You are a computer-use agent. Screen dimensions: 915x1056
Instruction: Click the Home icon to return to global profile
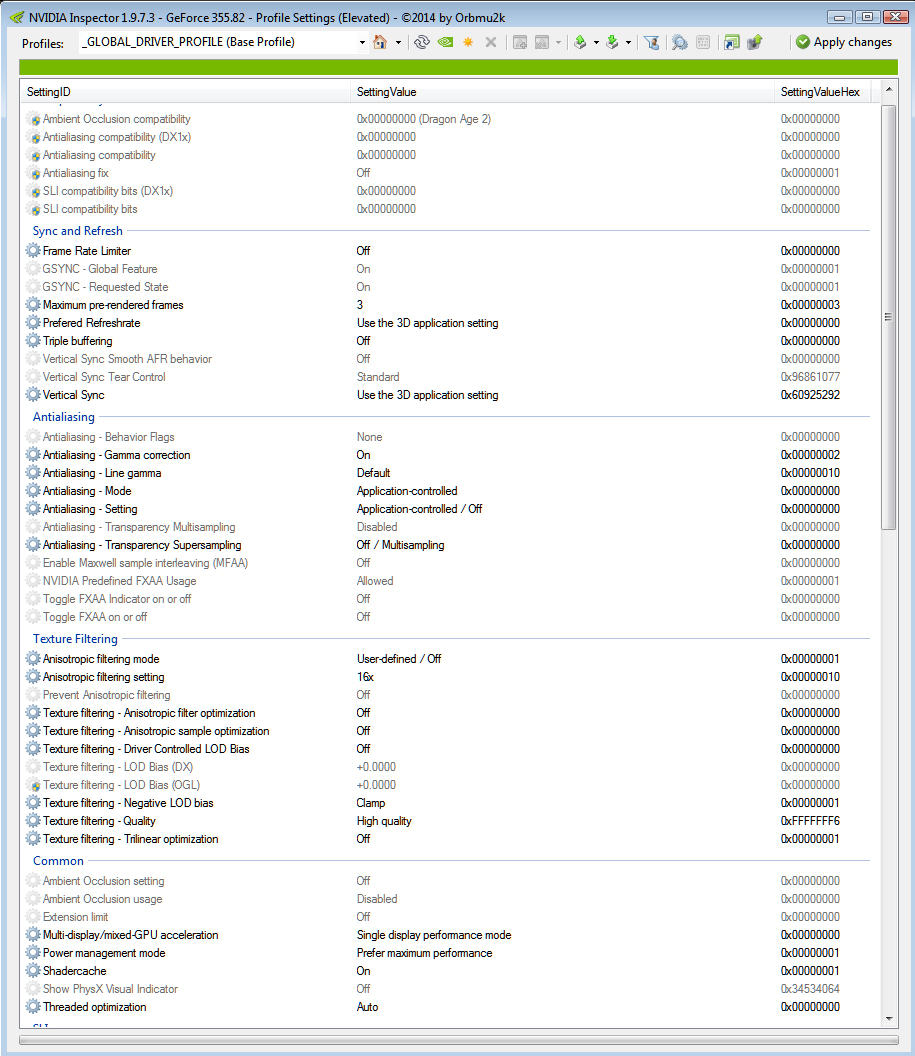[380, 42]
